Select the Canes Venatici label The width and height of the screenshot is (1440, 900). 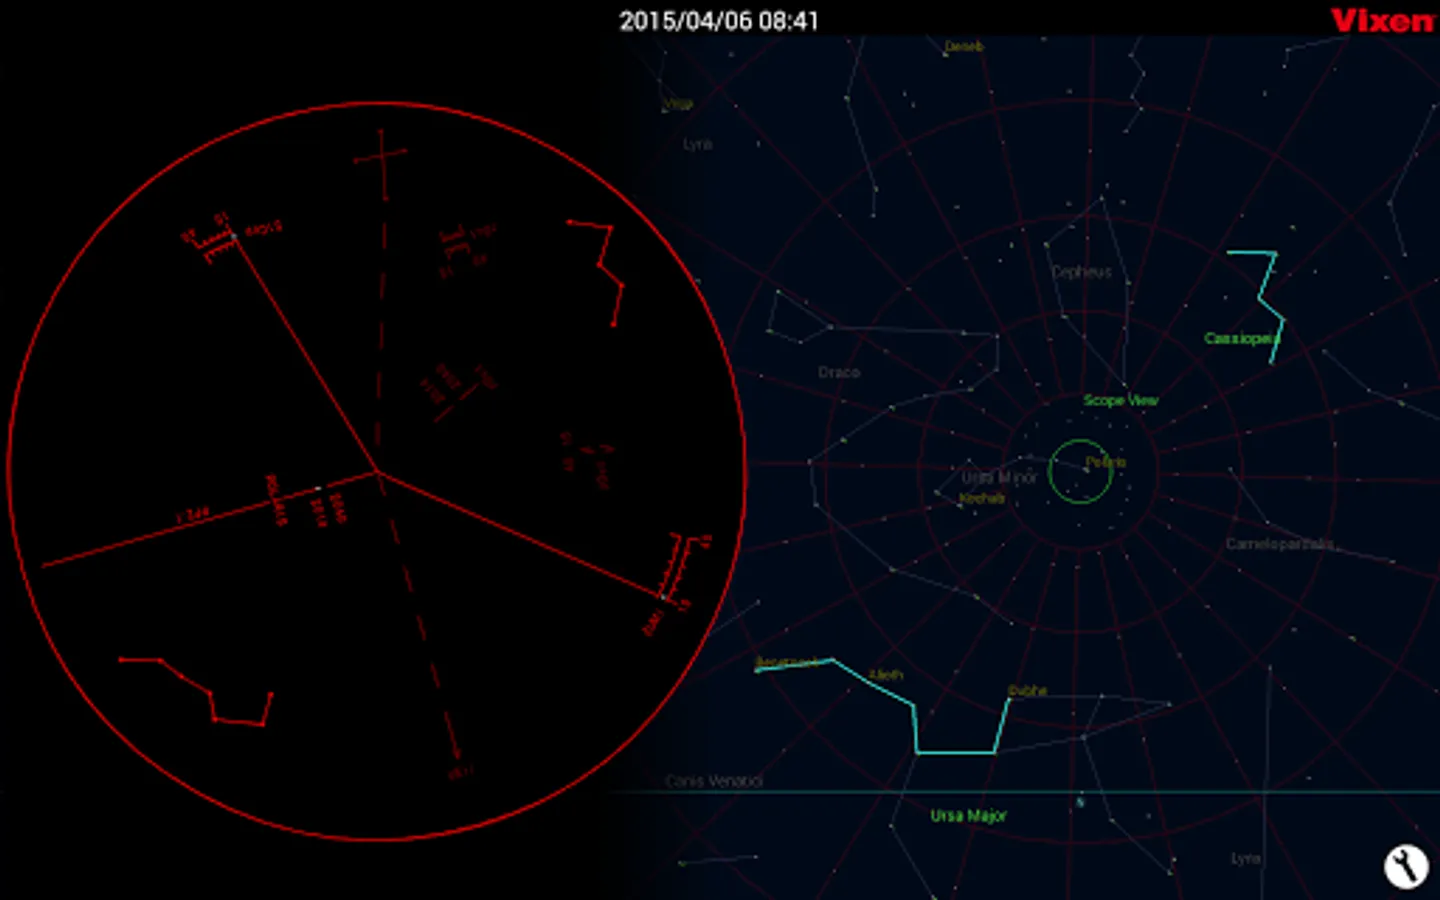click(x=714, y=781)
